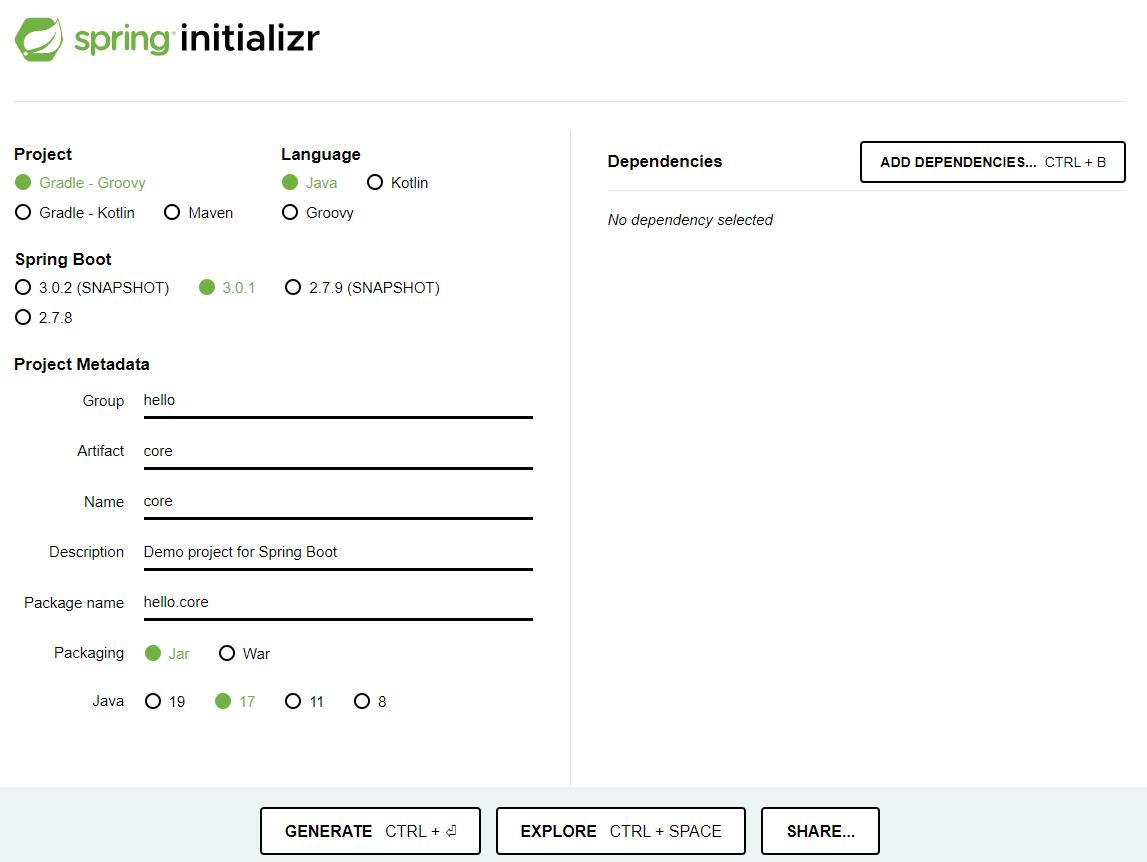Pick Java version 11
Image resolution: width=1147 pixels, height=862 pixels.
coord(304,702)
